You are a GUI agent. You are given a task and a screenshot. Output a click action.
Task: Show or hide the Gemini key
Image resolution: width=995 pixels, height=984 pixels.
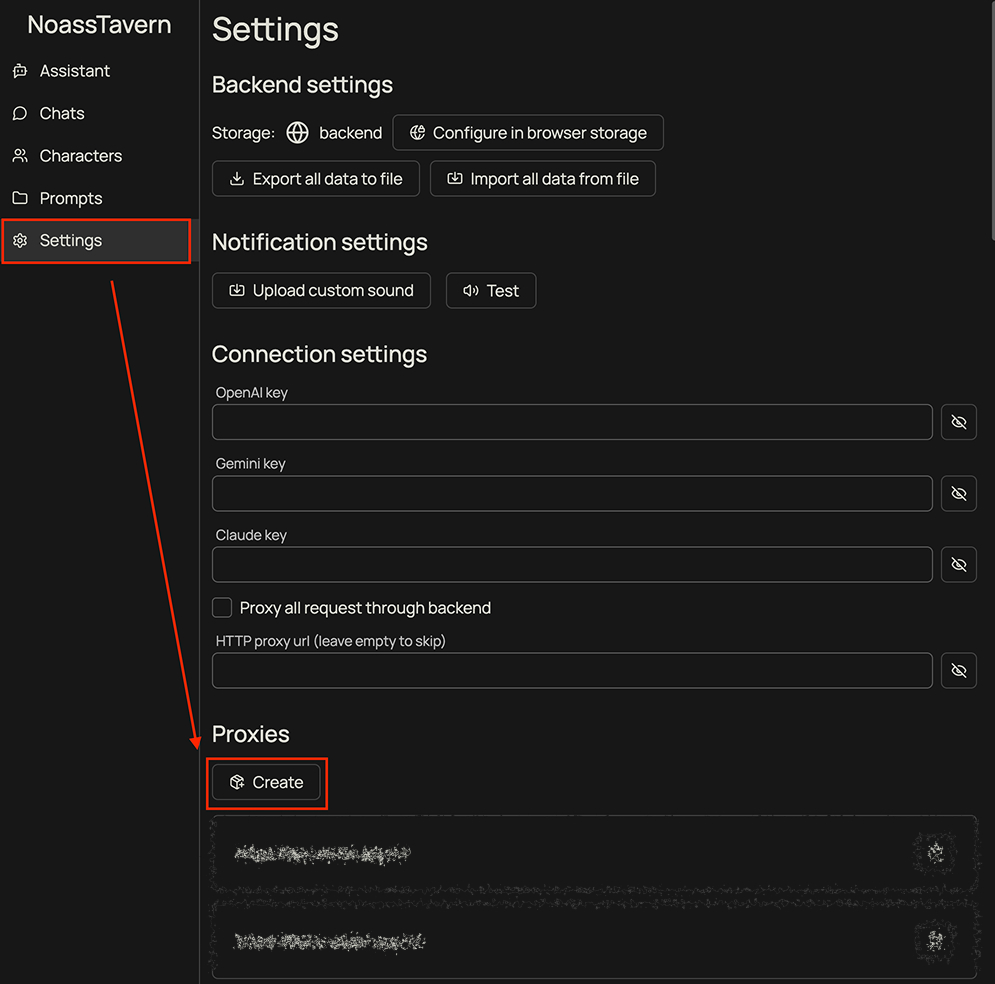[x=958, y=493]
